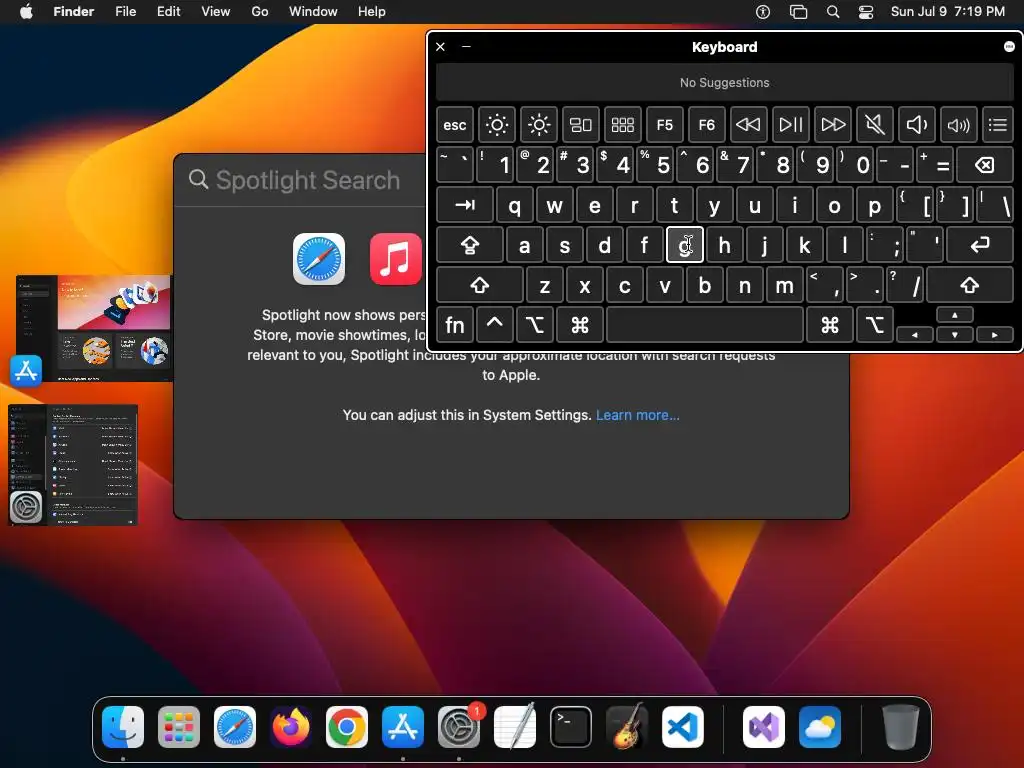Tap the down arrow key
This screenshot has height=768, width=1024.
tap(955, 334)
